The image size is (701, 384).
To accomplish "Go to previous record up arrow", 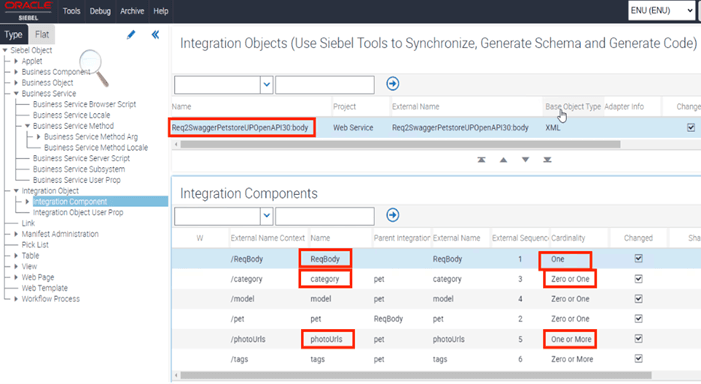I will click(503, 160).
